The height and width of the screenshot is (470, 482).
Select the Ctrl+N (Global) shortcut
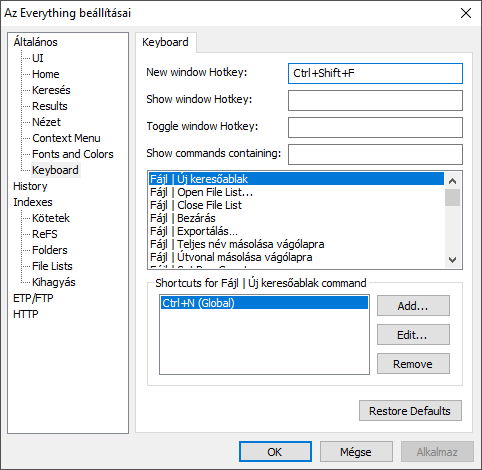tap(264, 303)
